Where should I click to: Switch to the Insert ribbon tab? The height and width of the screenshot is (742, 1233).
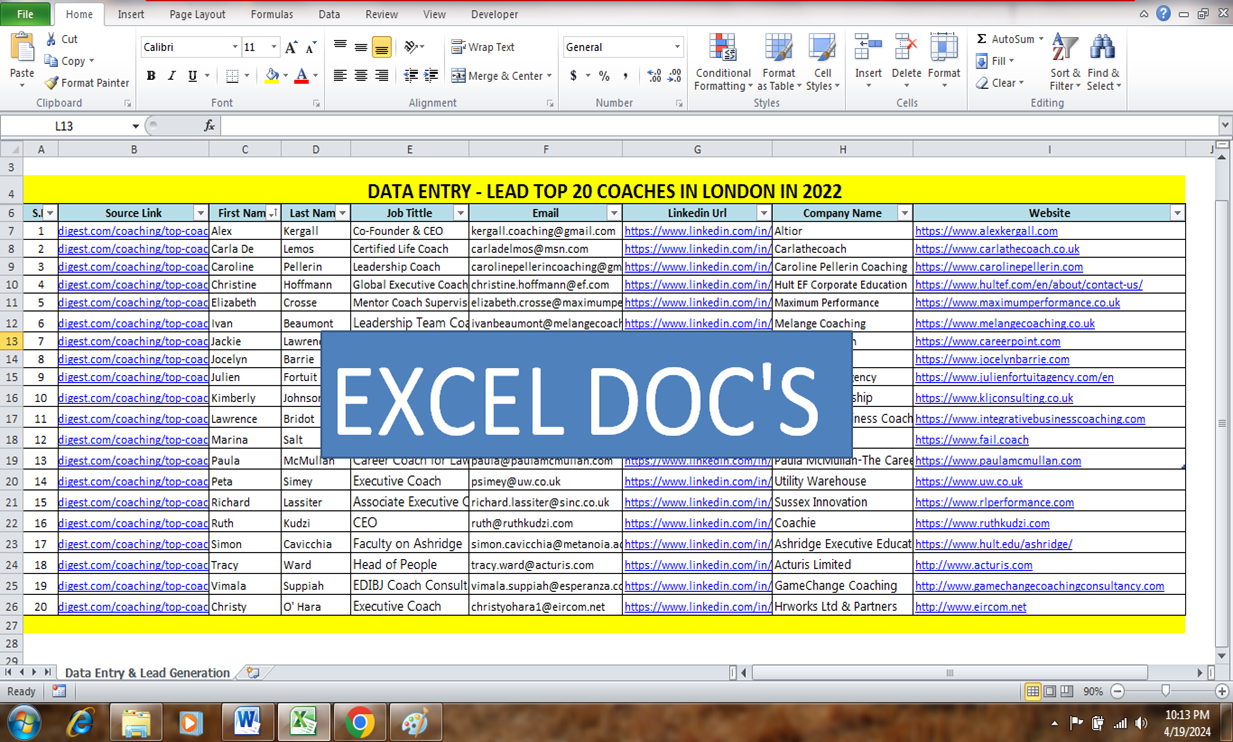pos(131,14)
